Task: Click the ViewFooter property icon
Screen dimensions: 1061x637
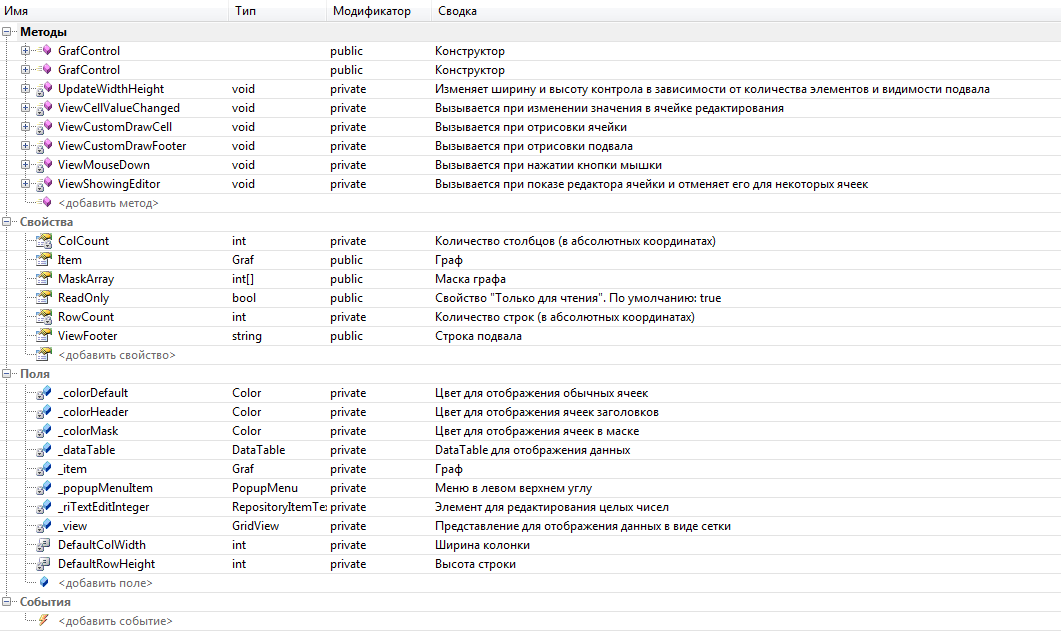Action: point(44,335)
